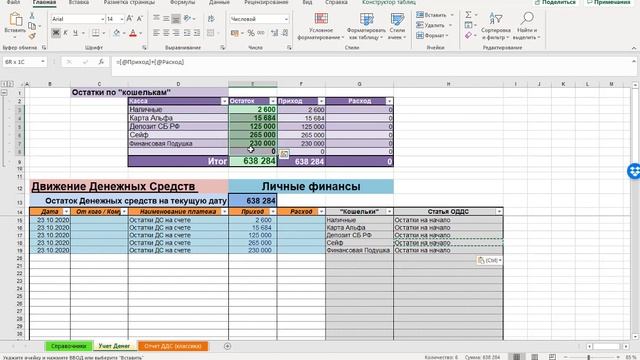Open the Arial font name dropdown
The image size is (640, 360).
coord(102,19)
